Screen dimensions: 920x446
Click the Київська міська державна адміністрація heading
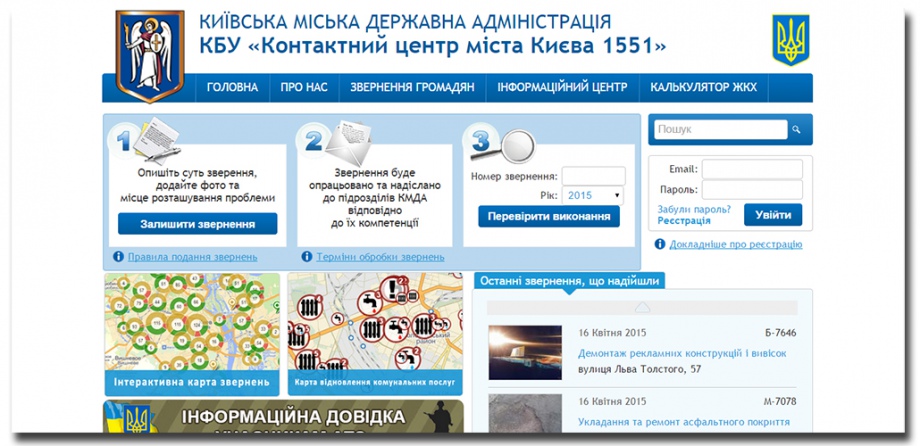pos(405,21)
